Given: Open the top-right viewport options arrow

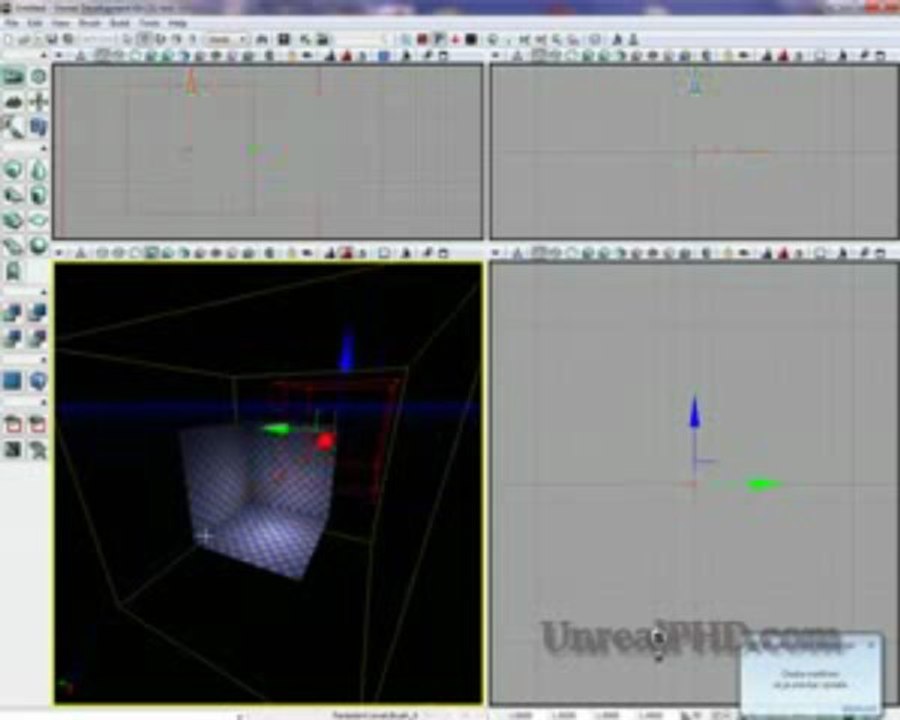Looking at the screenshot, I should (496, 56).
